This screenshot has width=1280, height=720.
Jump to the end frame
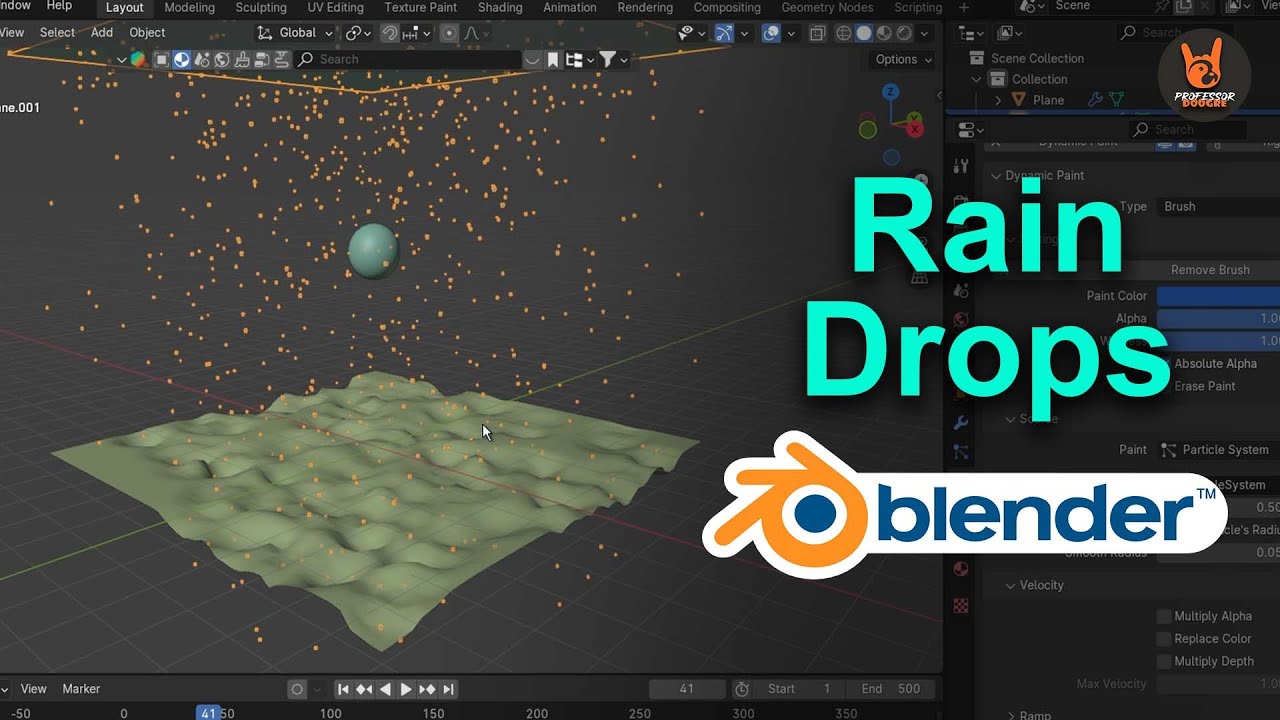click(448, 689)
